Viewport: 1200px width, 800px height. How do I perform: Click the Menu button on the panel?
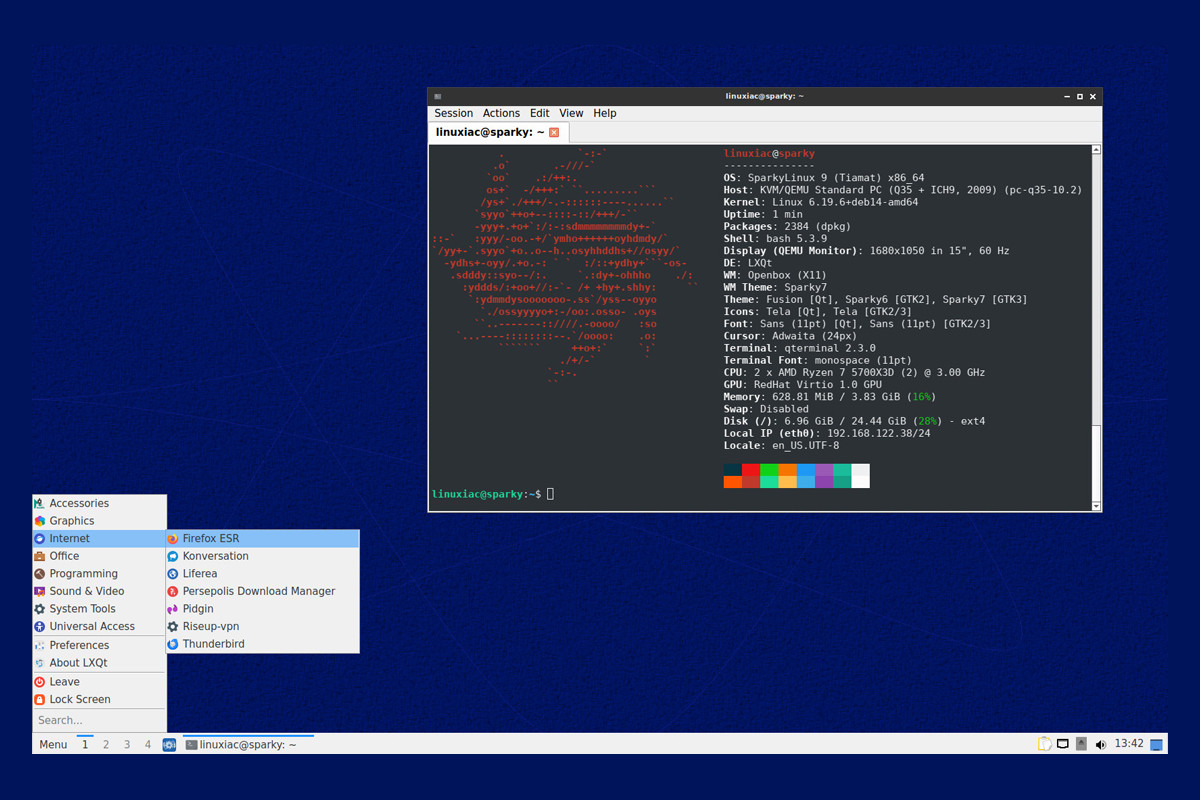point(53,744)
